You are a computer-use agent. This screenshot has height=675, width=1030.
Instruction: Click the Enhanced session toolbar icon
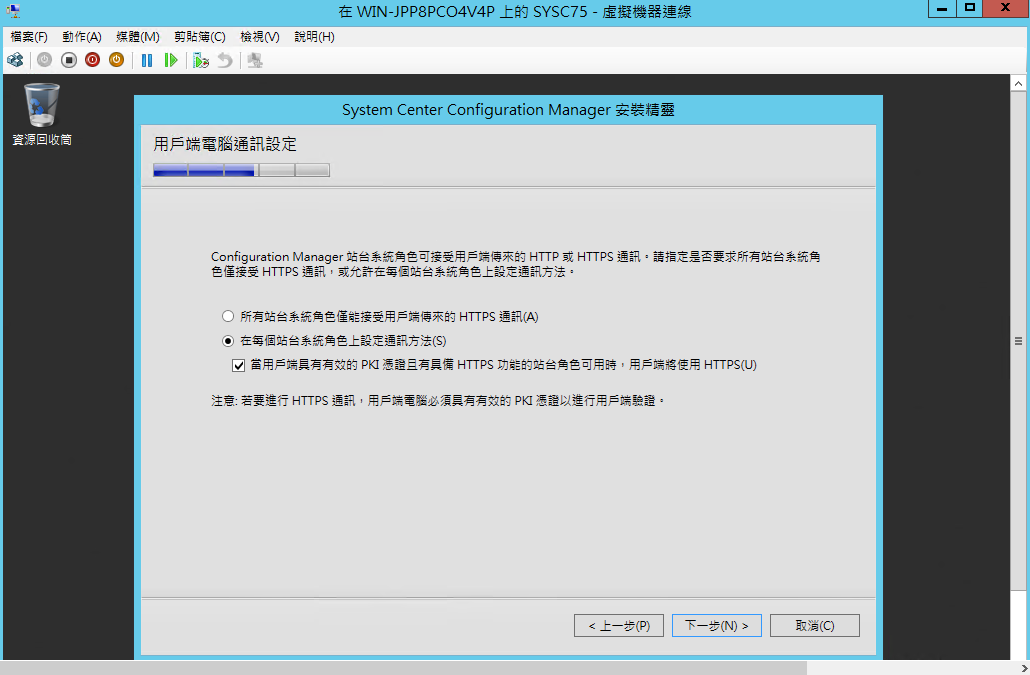coord(255,60)
